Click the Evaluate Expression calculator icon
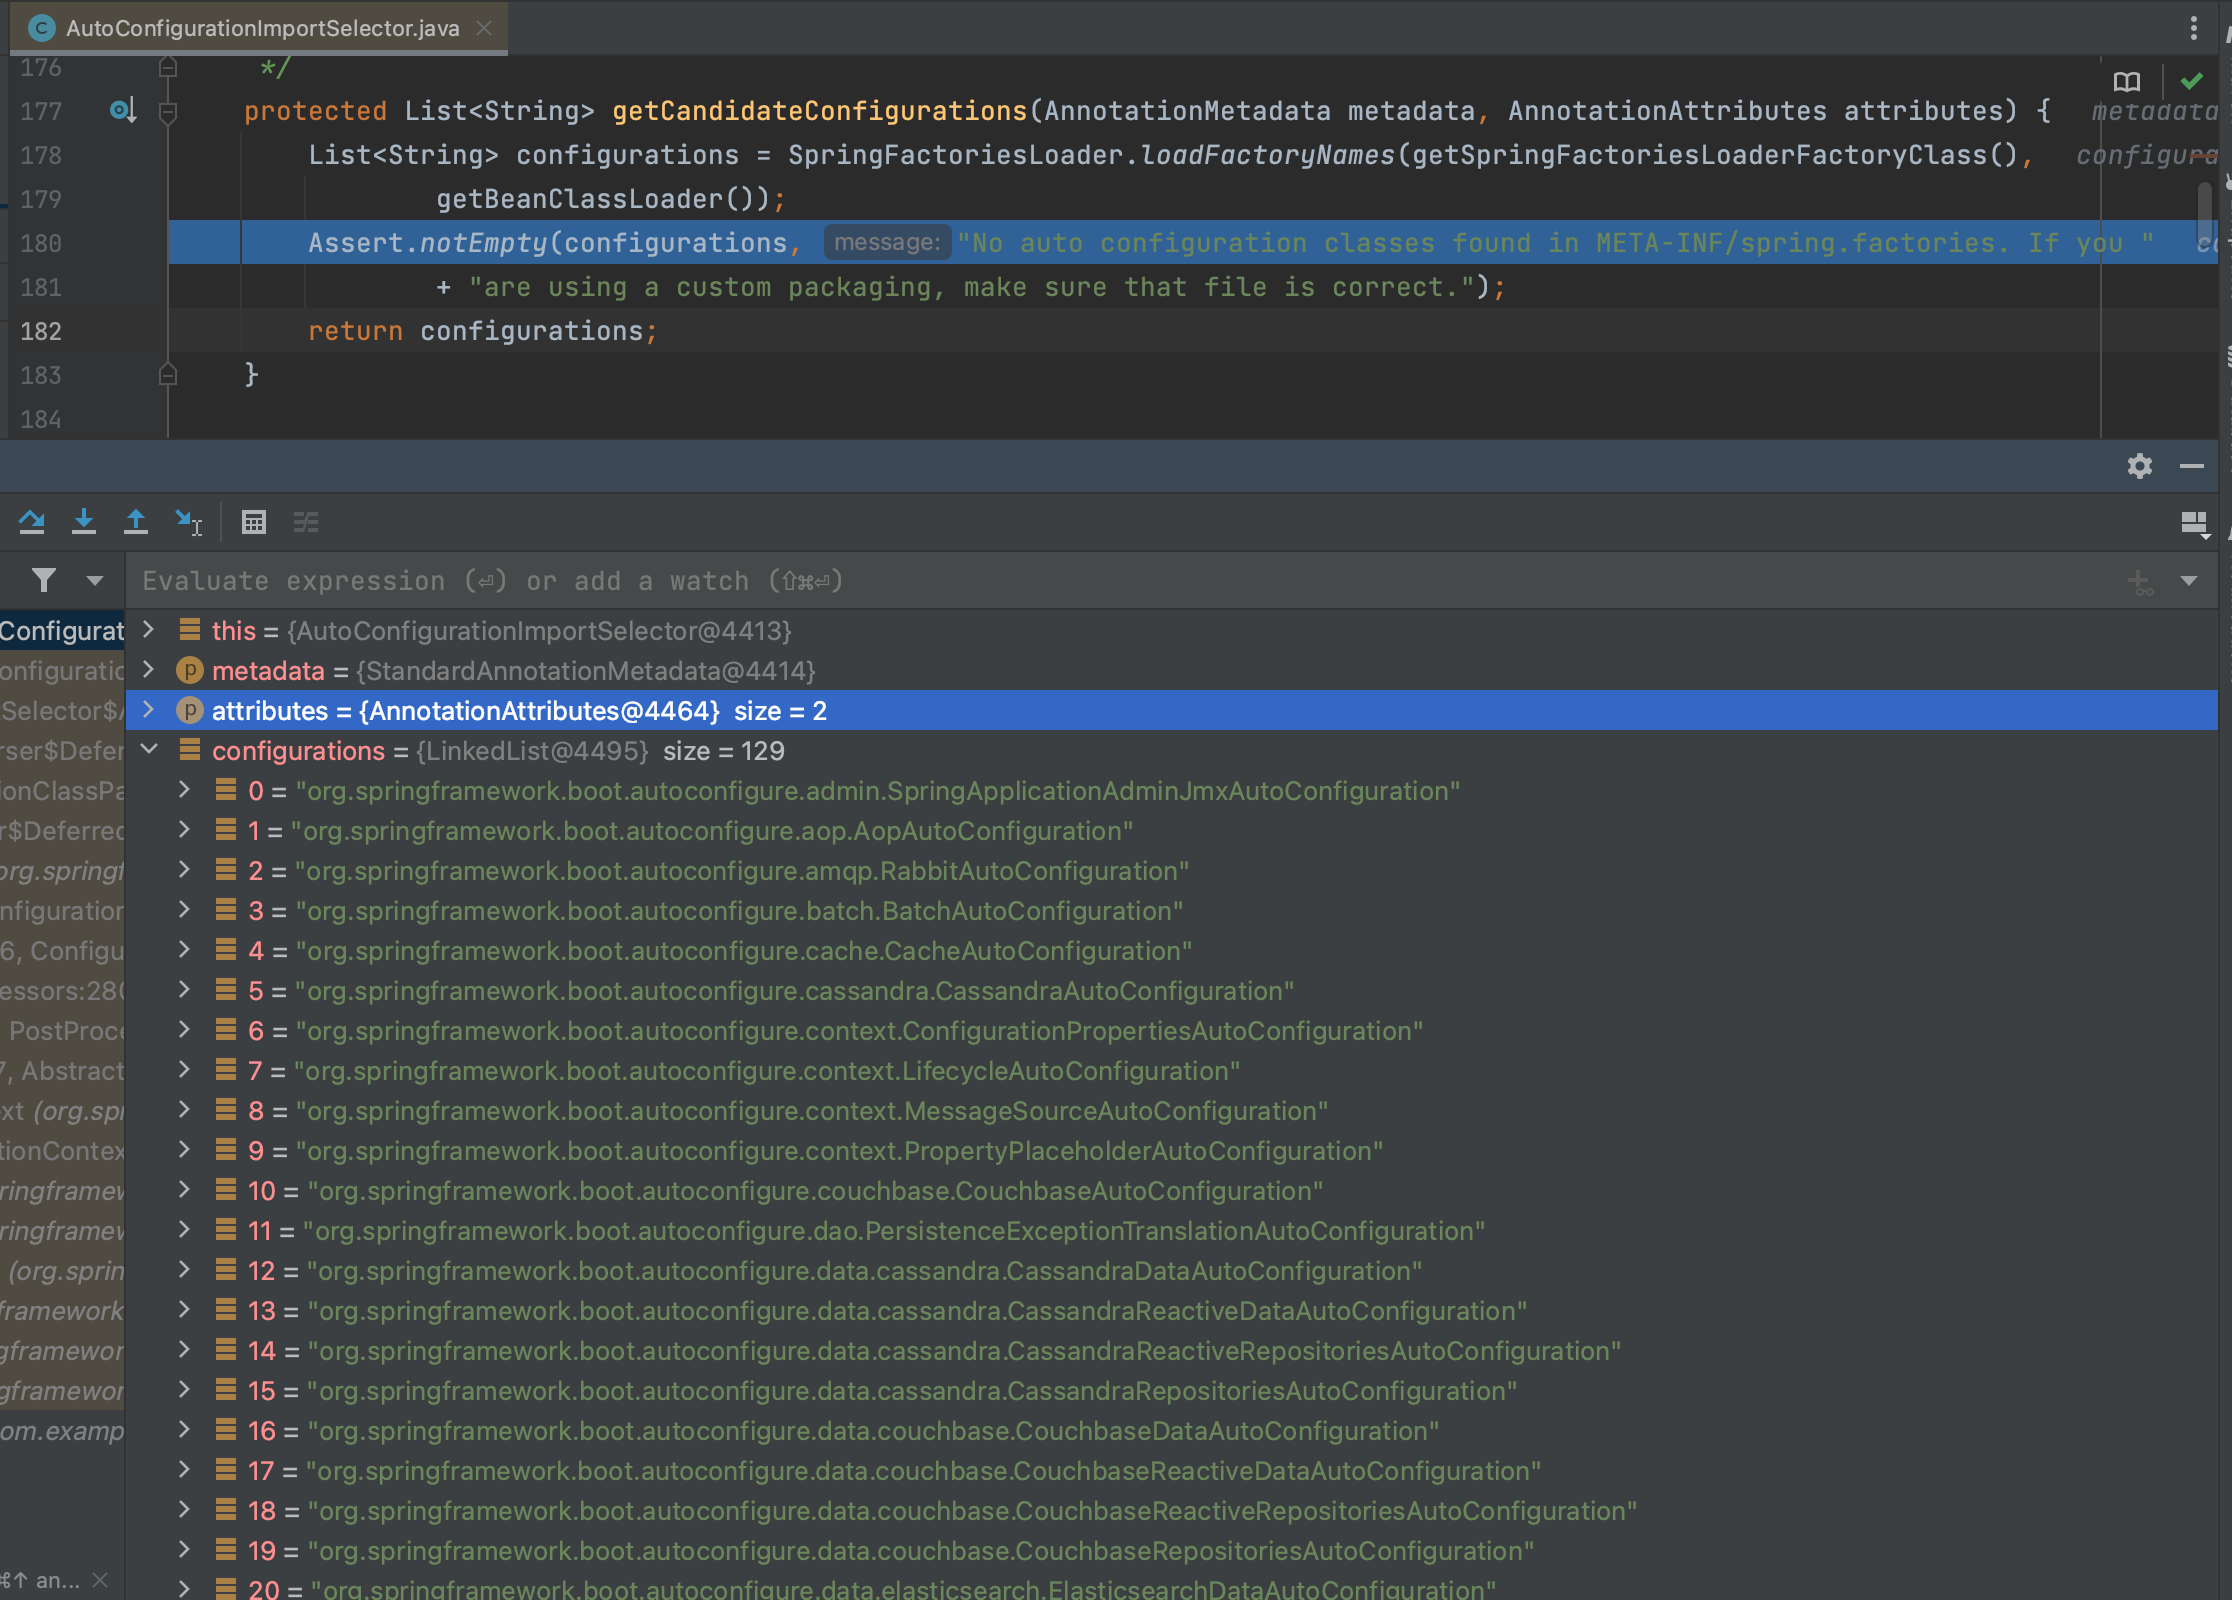The width and height of the screenshot is (2232, 1600). pos(254,522)
